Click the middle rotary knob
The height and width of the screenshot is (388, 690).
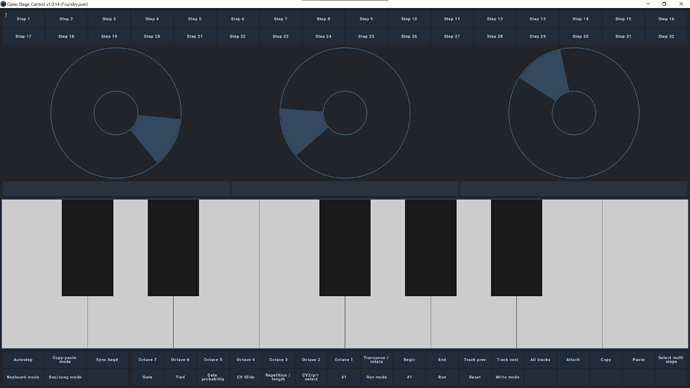click(345, 113)
